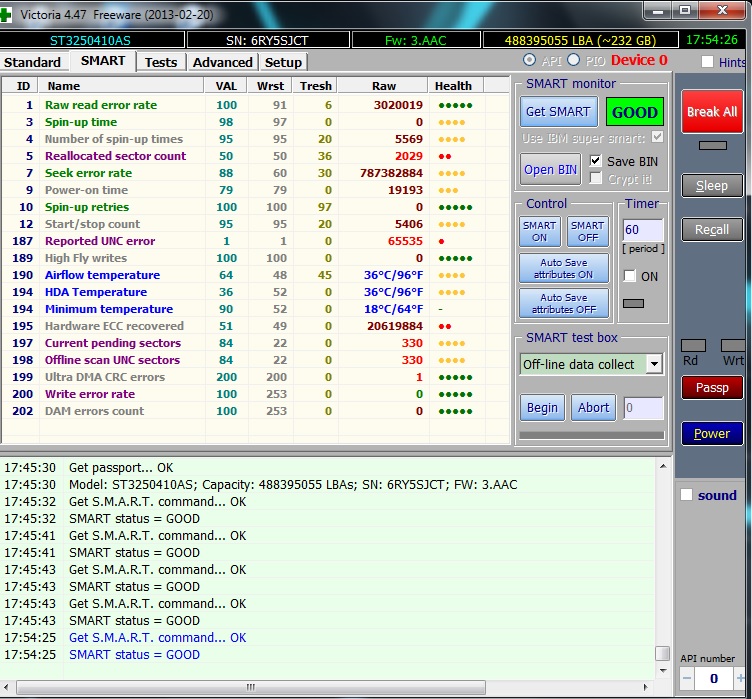Click the Abort button
This screenshot has width=752, height=699.
tap(593, 408)
